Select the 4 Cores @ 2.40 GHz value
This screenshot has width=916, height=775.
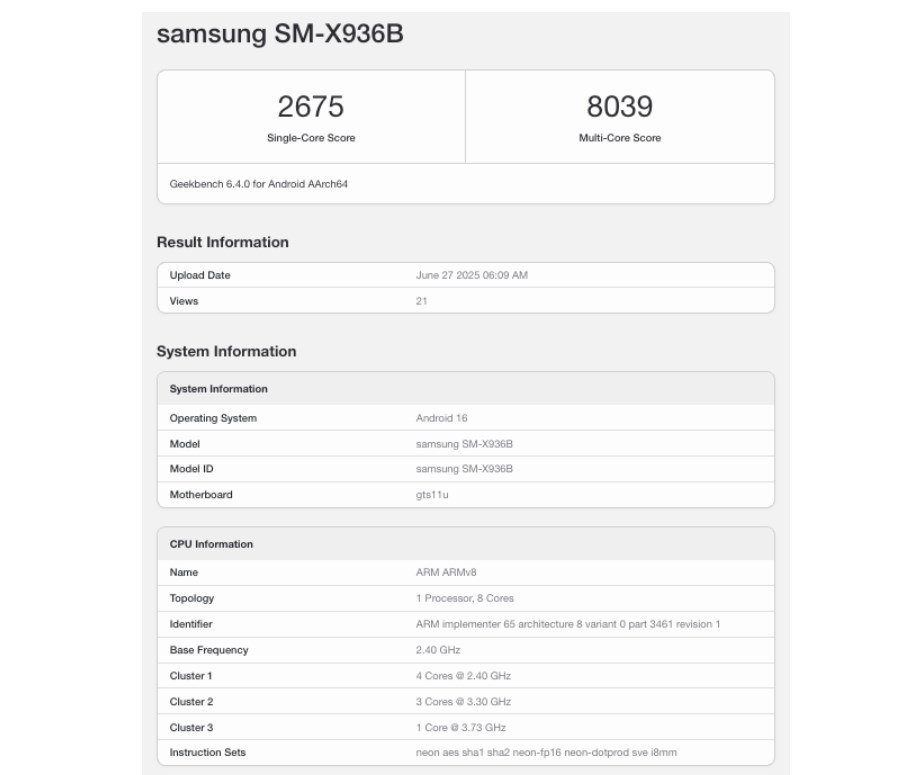pyautogui.click(x=463, y=676)
